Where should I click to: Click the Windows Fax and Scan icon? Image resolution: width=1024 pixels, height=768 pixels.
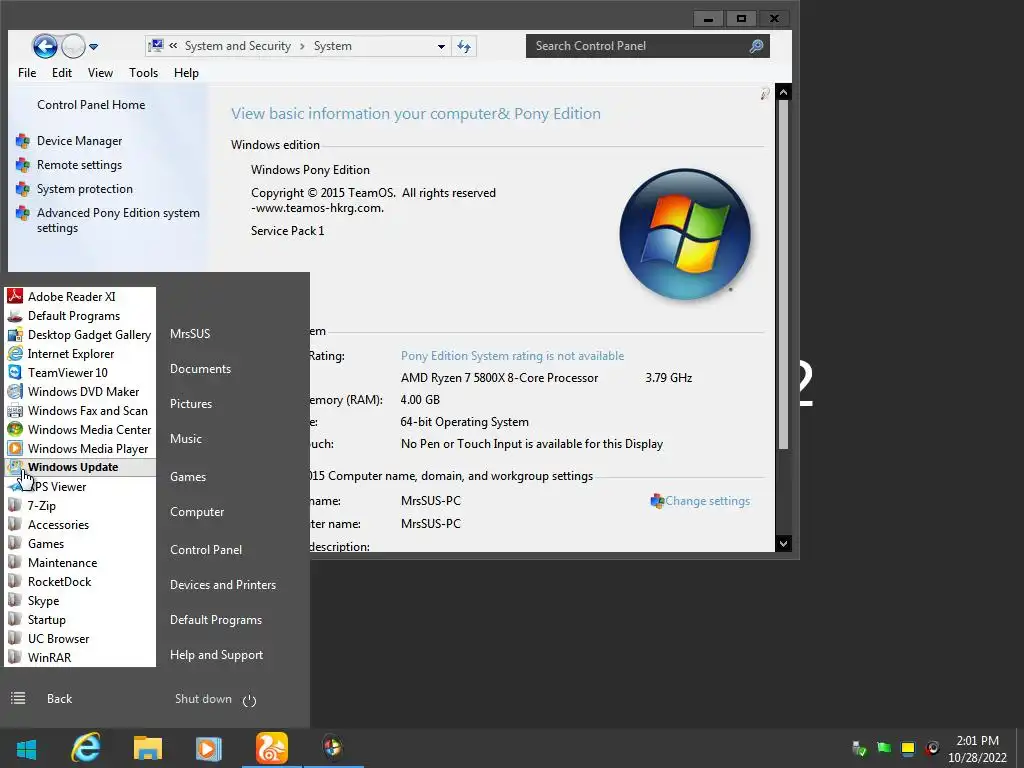(15, 411)
